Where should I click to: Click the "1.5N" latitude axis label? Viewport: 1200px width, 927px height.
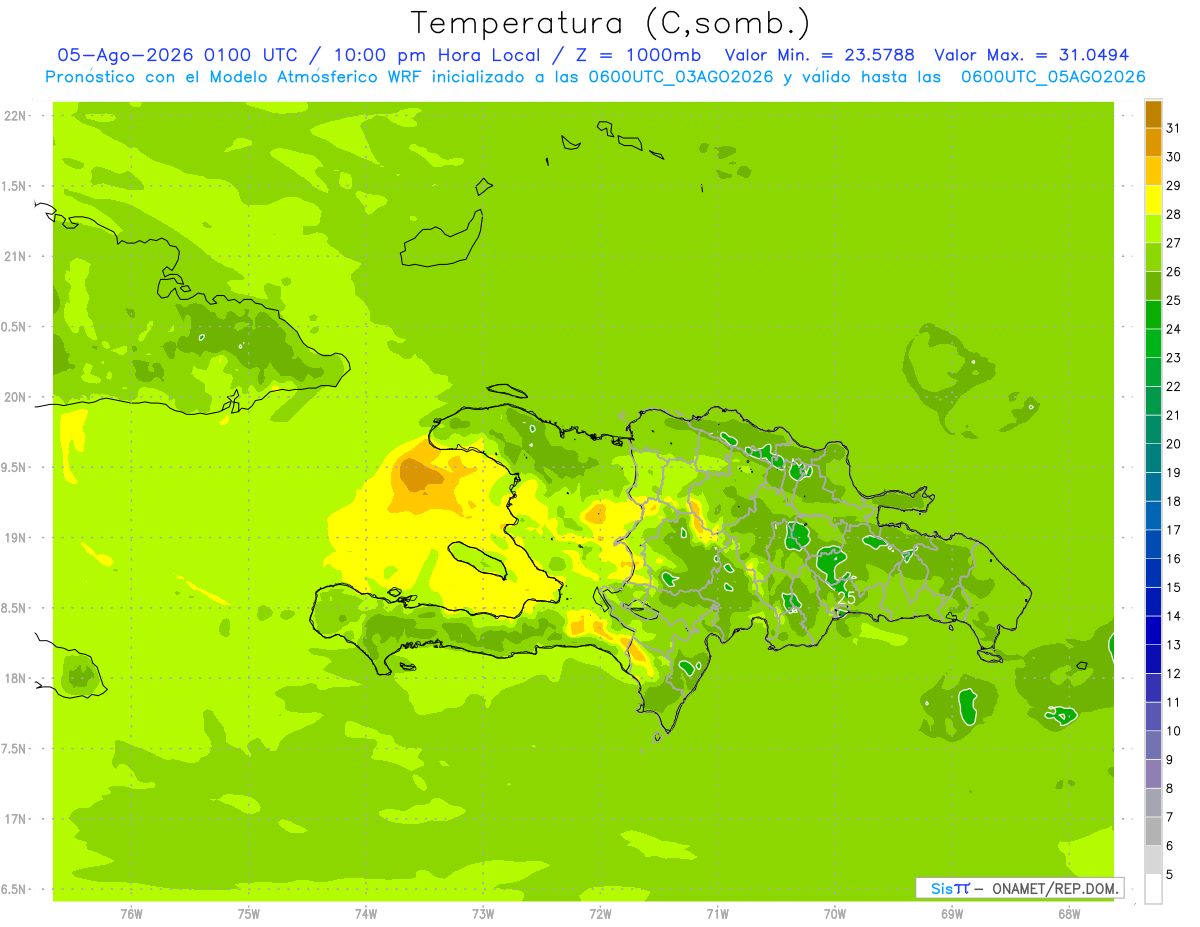(15, 186)
